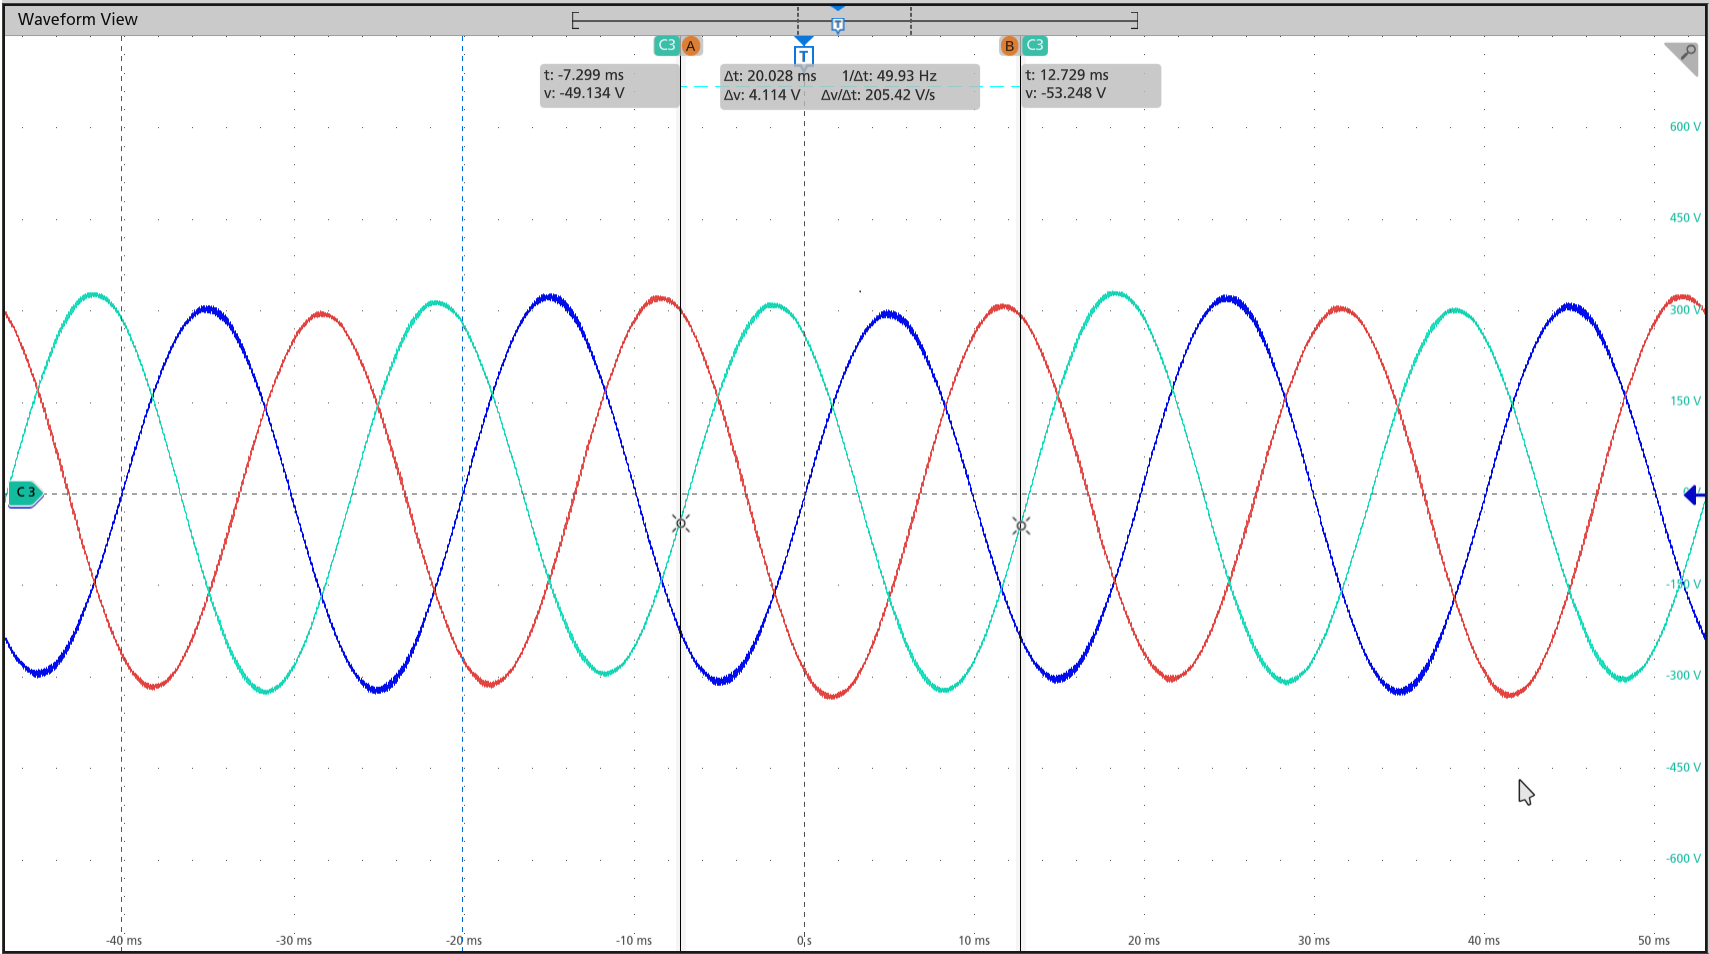The width and height of the screenshot is (1710, 954).
Task: Select the orange cursor B badge
Action: click(1009, 46)
